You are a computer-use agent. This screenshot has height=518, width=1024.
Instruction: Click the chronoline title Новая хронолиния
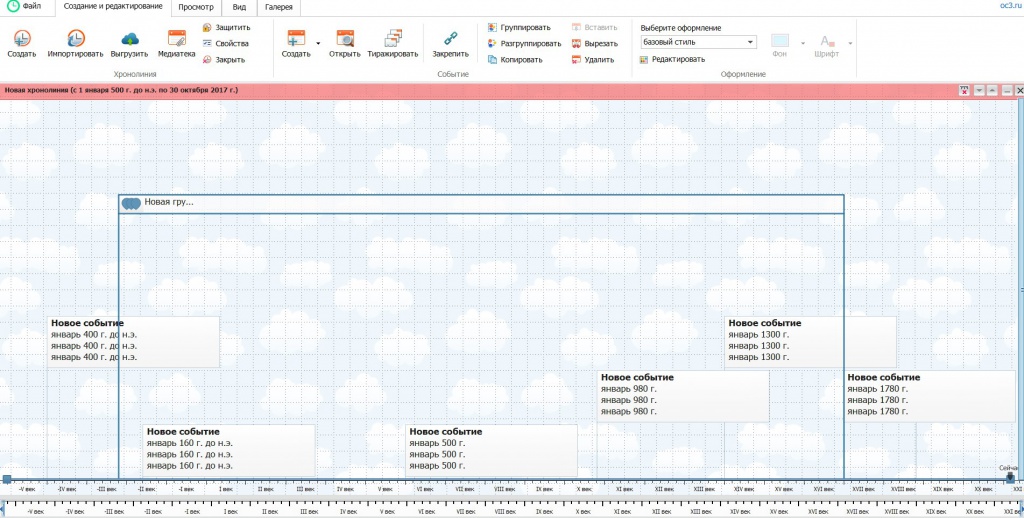(121, 90)
